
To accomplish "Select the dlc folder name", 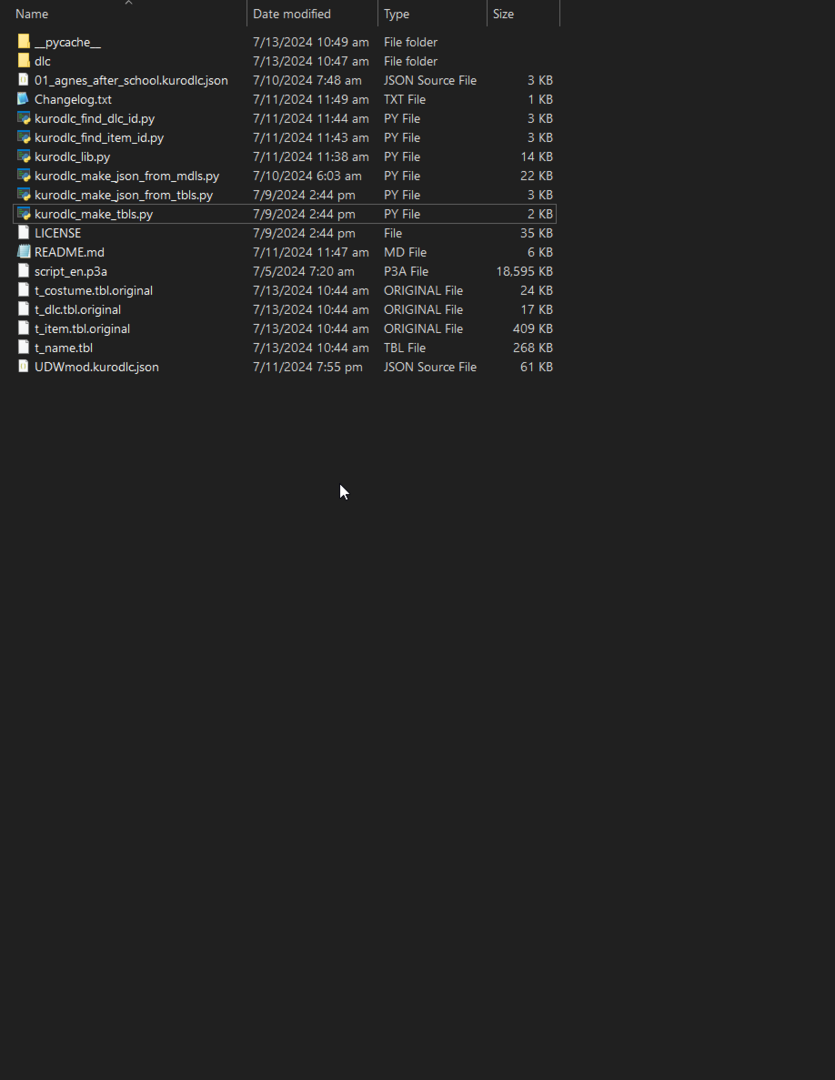I will coord(42,61).
